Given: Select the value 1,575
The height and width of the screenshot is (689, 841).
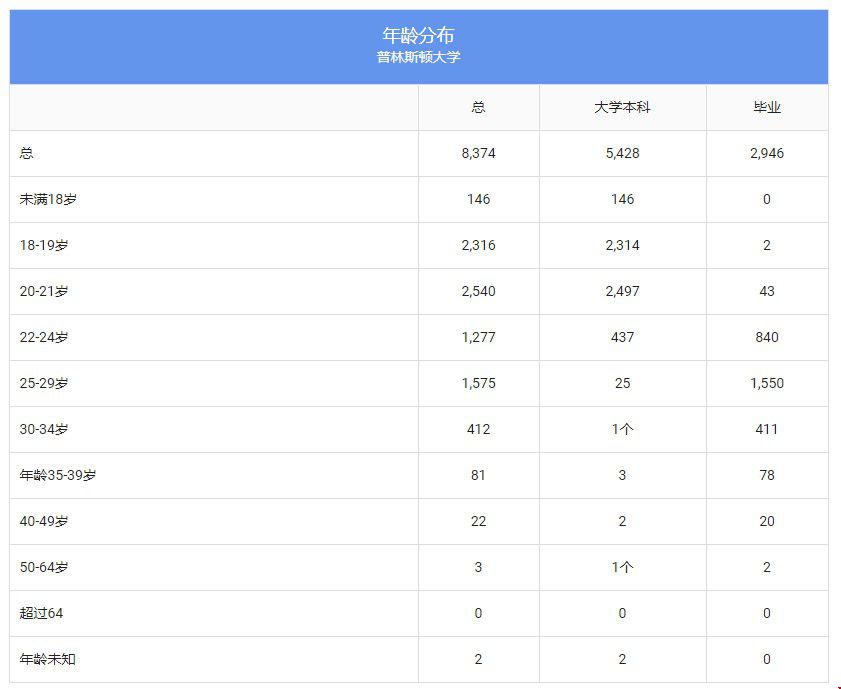Looking at the screenshot, I should (478, 383).
